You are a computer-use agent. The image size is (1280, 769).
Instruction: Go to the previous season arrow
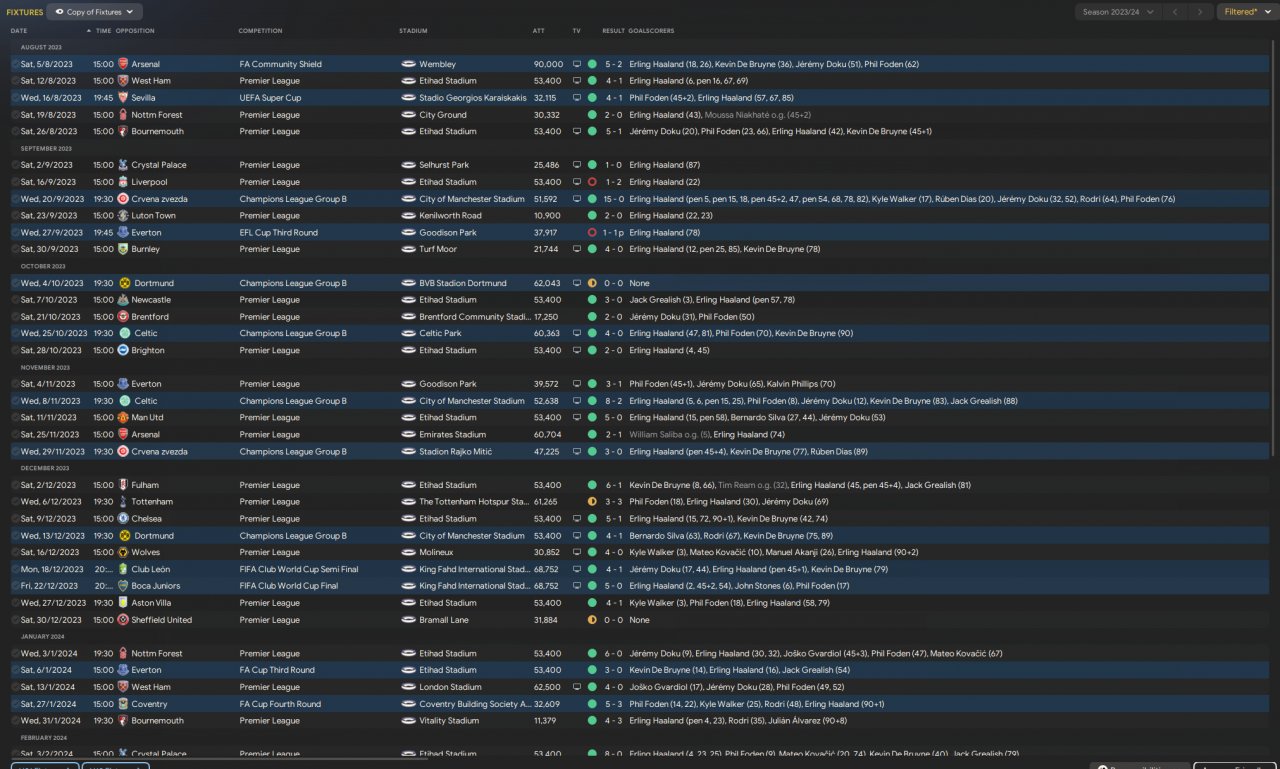[1177, 12]
